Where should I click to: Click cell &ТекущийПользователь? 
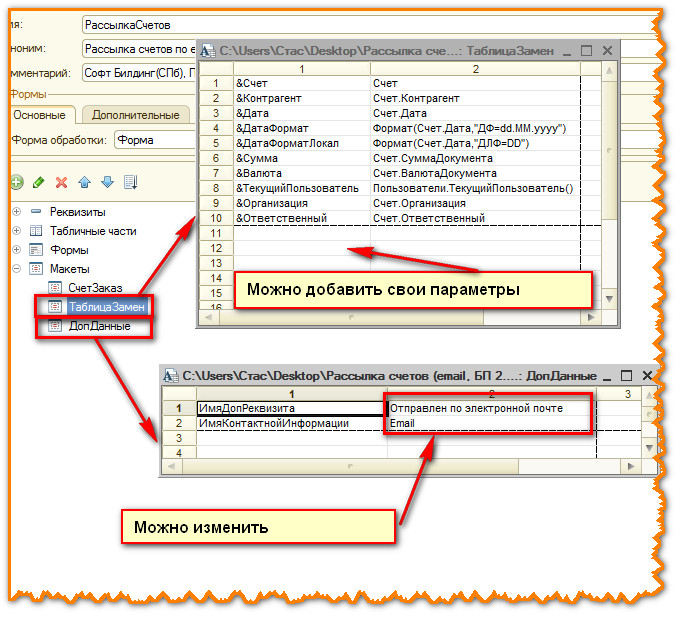click(x=304, y=189)
